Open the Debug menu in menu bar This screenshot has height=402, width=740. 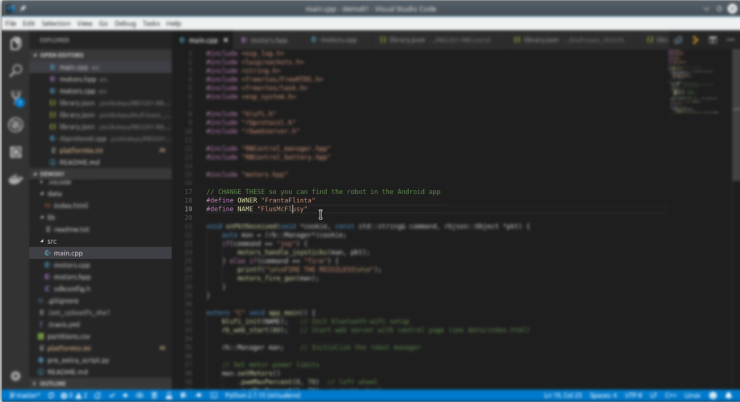[x=127, y=22]
